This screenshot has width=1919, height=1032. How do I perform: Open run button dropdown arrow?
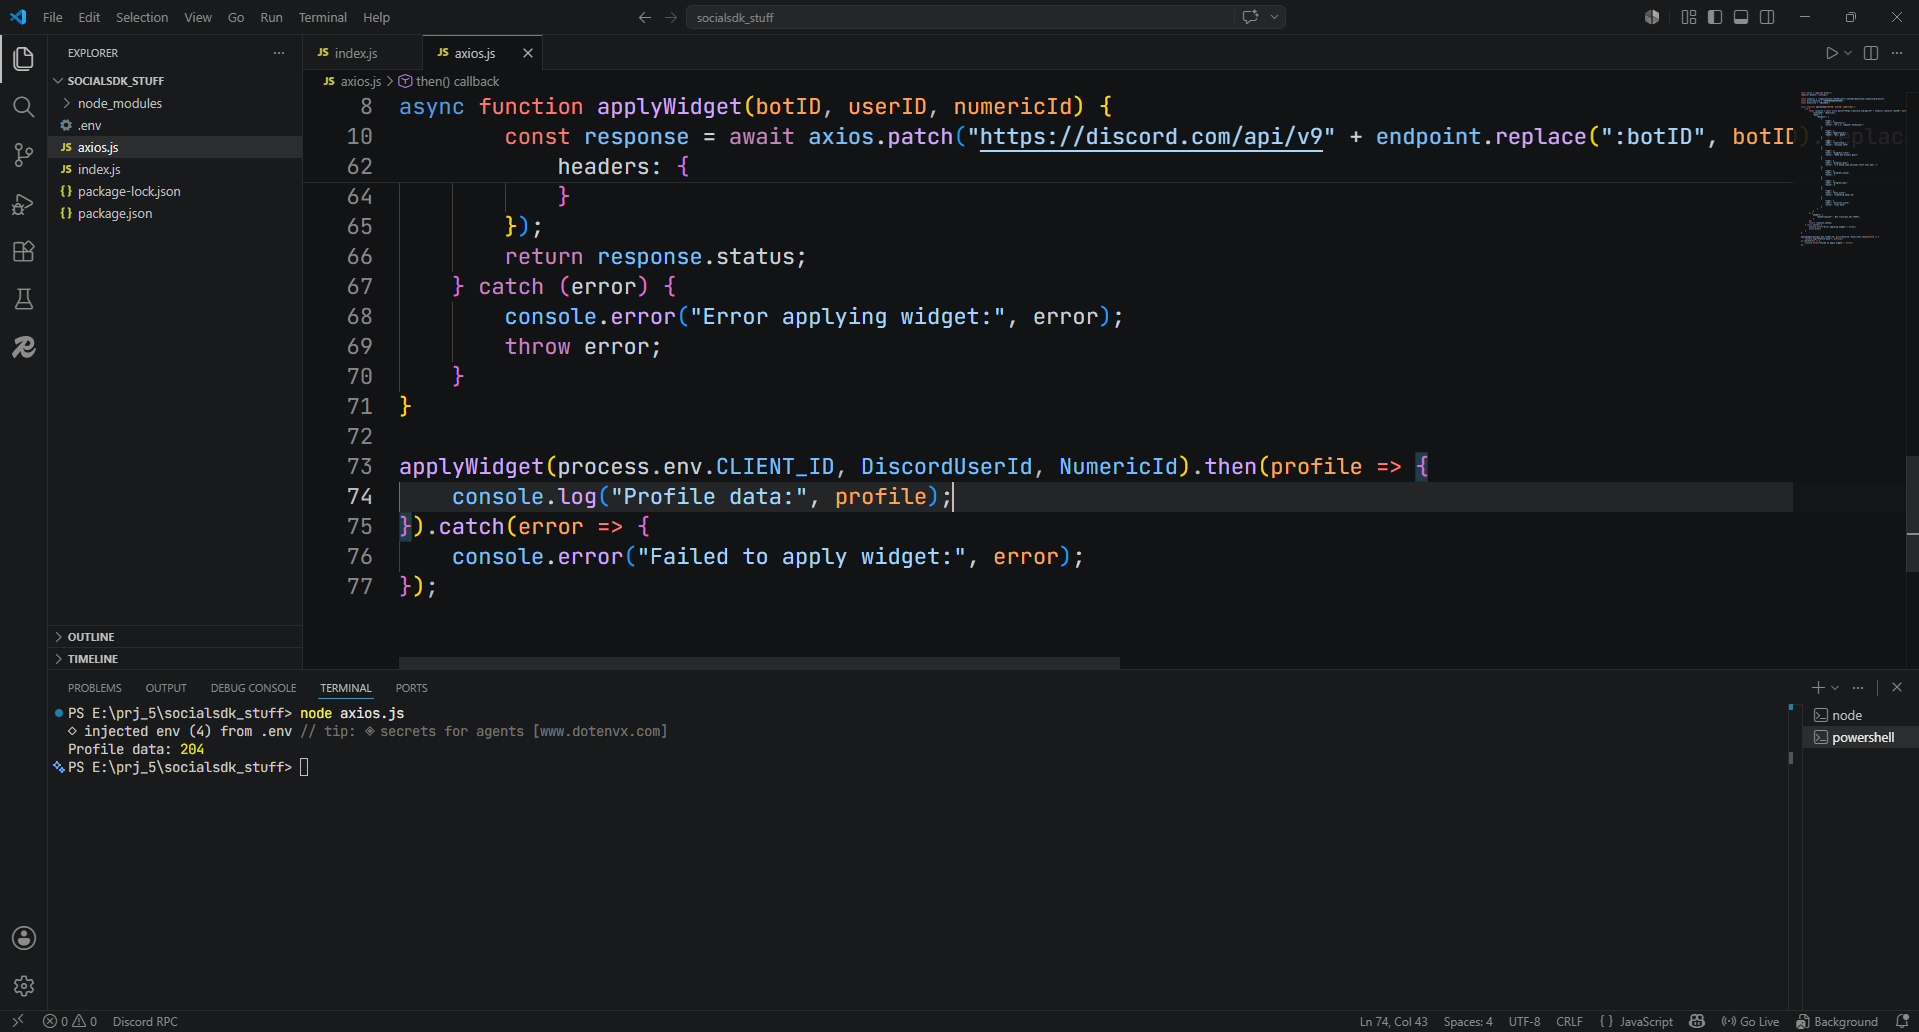[x=1848, y=53]
